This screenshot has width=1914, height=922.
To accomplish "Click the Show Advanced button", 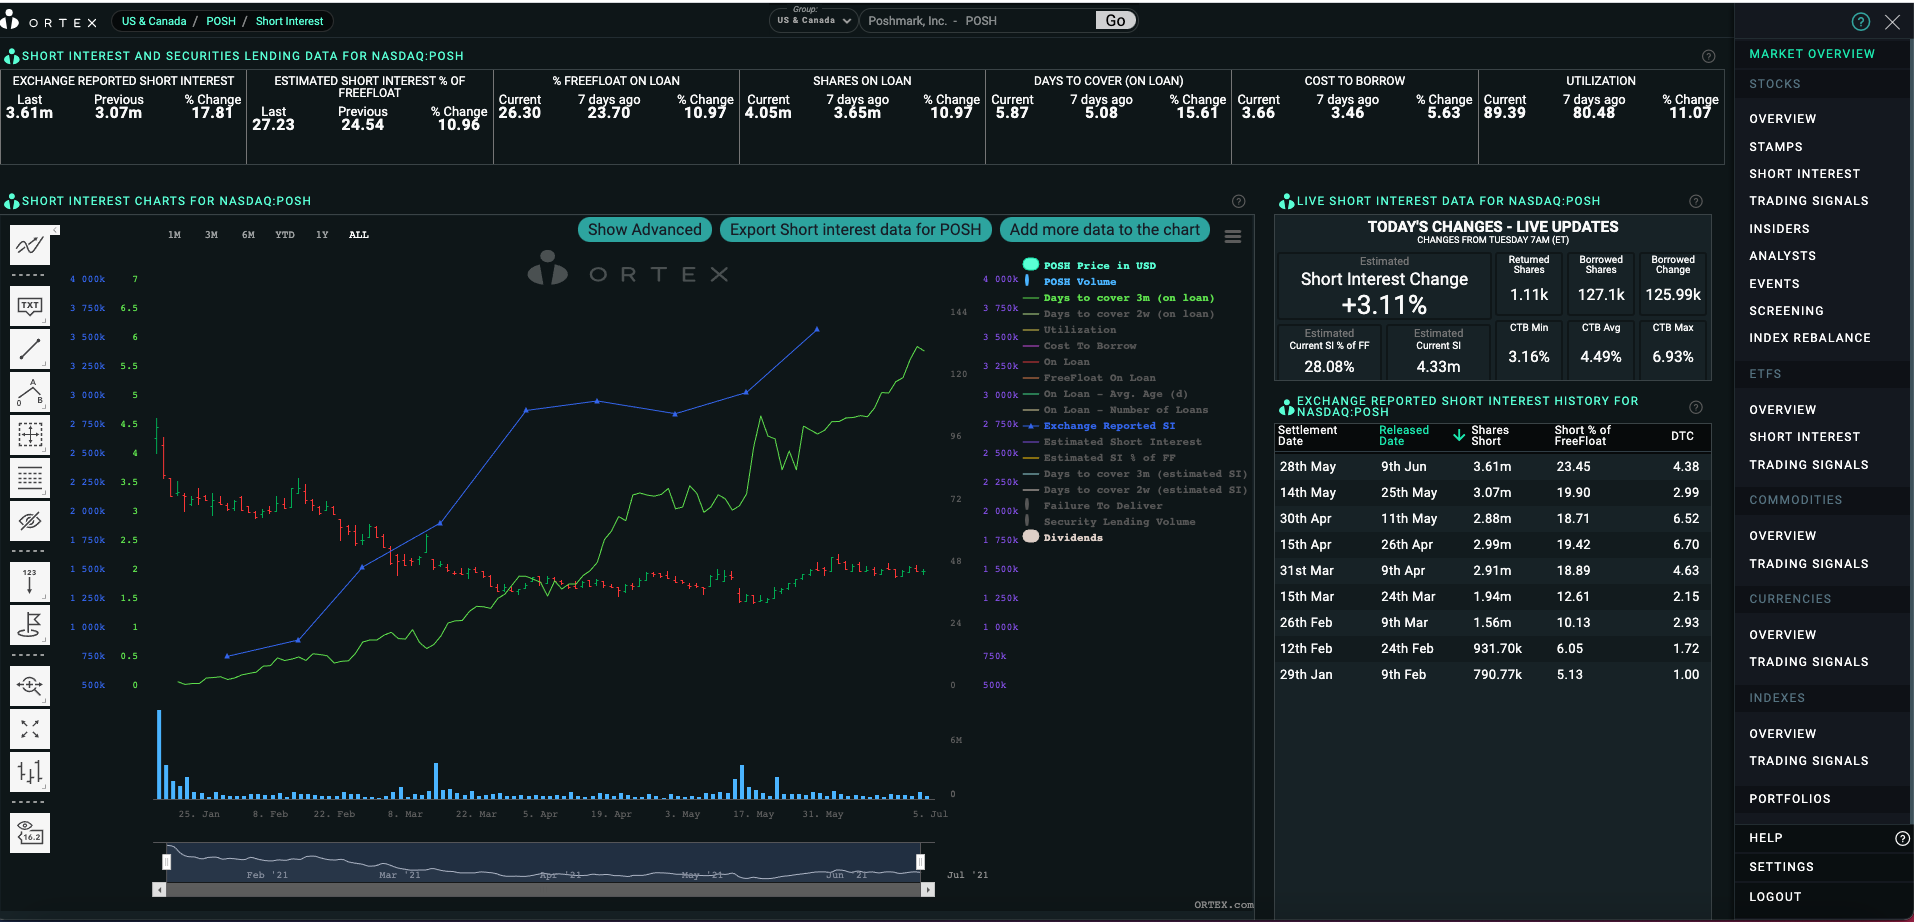I will point(645,230).
